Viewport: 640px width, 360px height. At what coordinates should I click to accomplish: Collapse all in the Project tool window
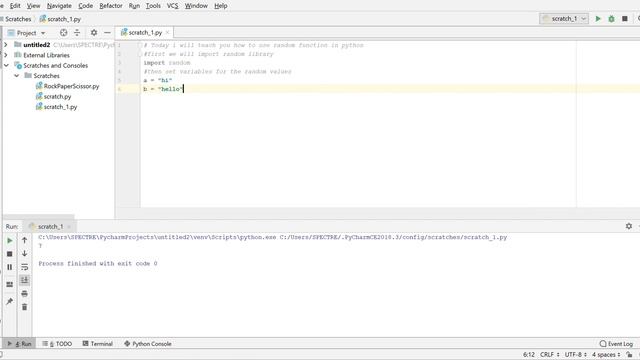click(77, 33)
